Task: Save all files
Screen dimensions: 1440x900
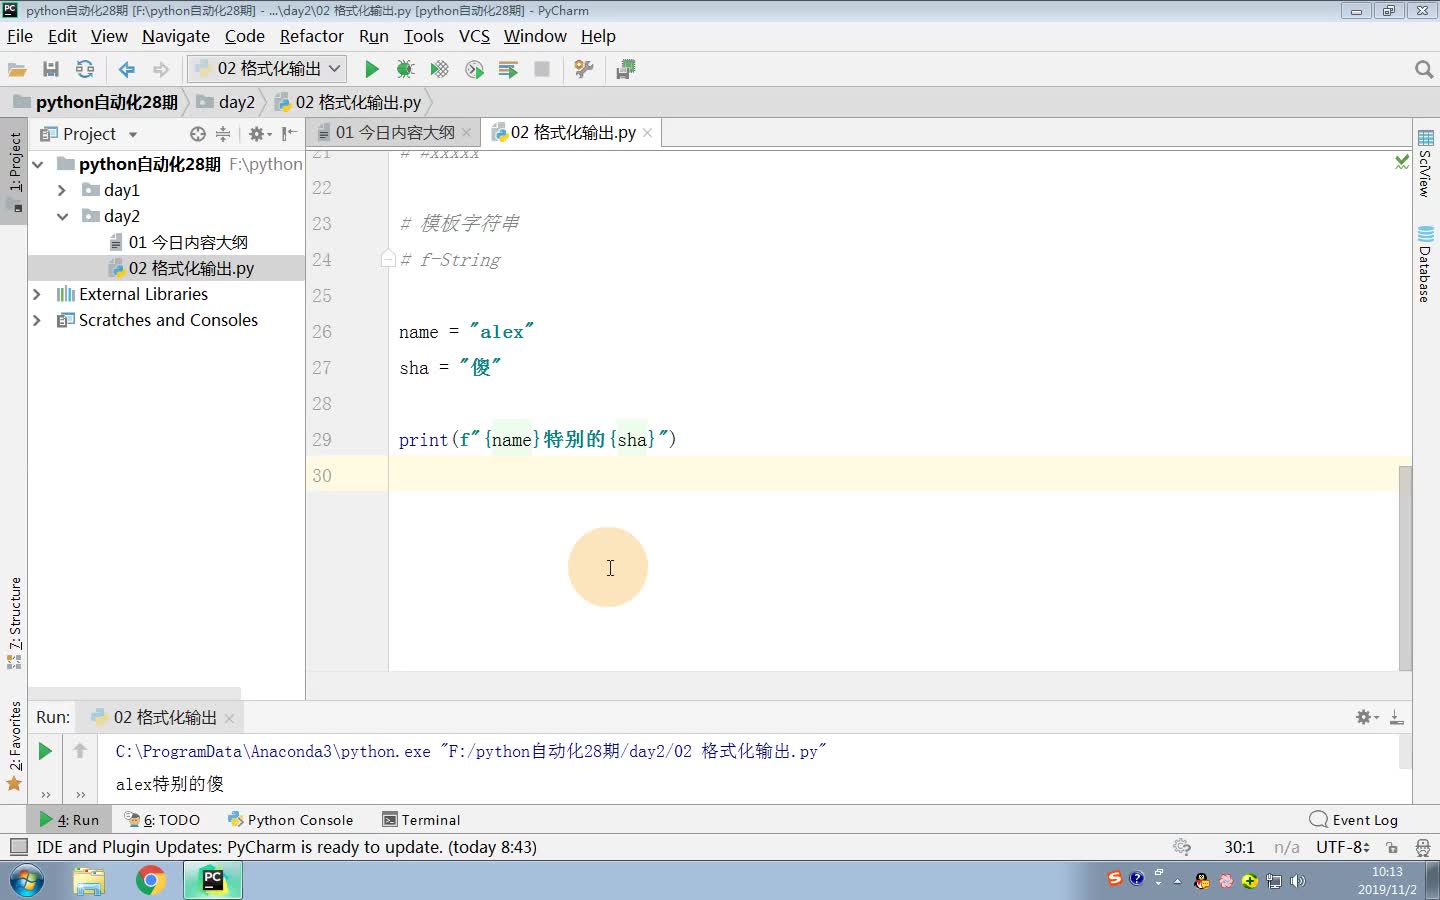Action: 50,69
